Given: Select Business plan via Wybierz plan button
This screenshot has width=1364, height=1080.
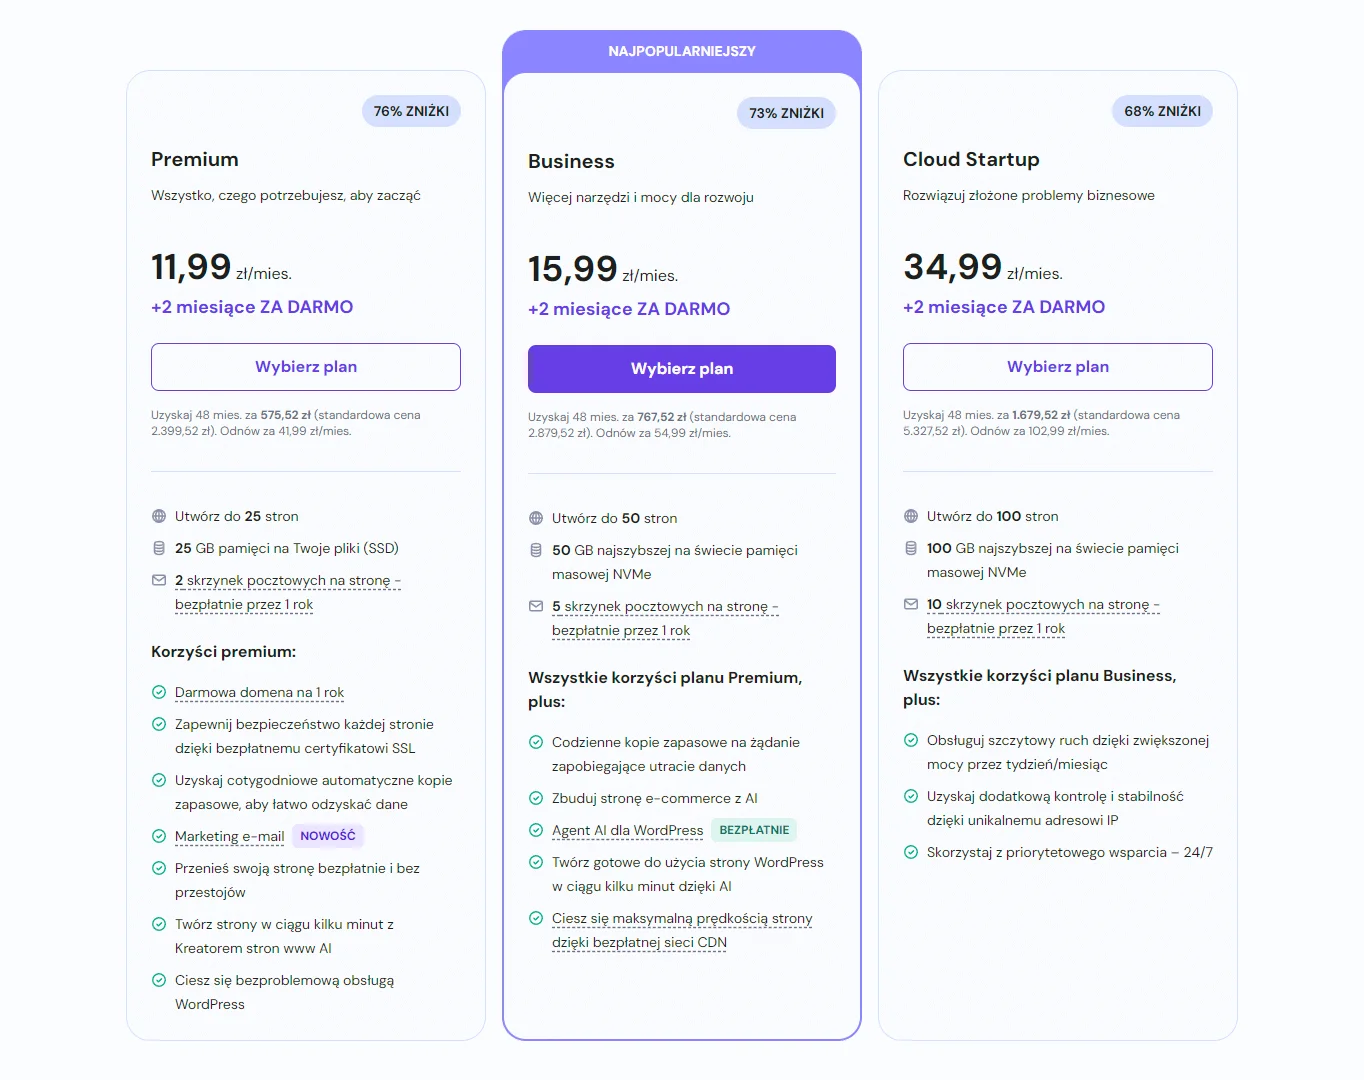Looking at the screenshot, I should pyautogui.click(x=682, y=369).
